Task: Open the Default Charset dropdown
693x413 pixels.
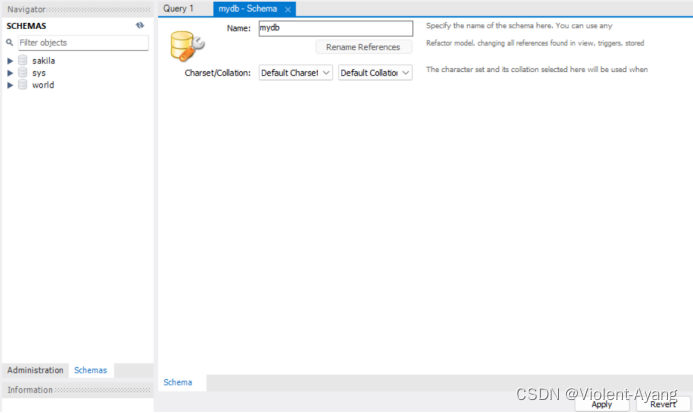Action: pos(296,73)
